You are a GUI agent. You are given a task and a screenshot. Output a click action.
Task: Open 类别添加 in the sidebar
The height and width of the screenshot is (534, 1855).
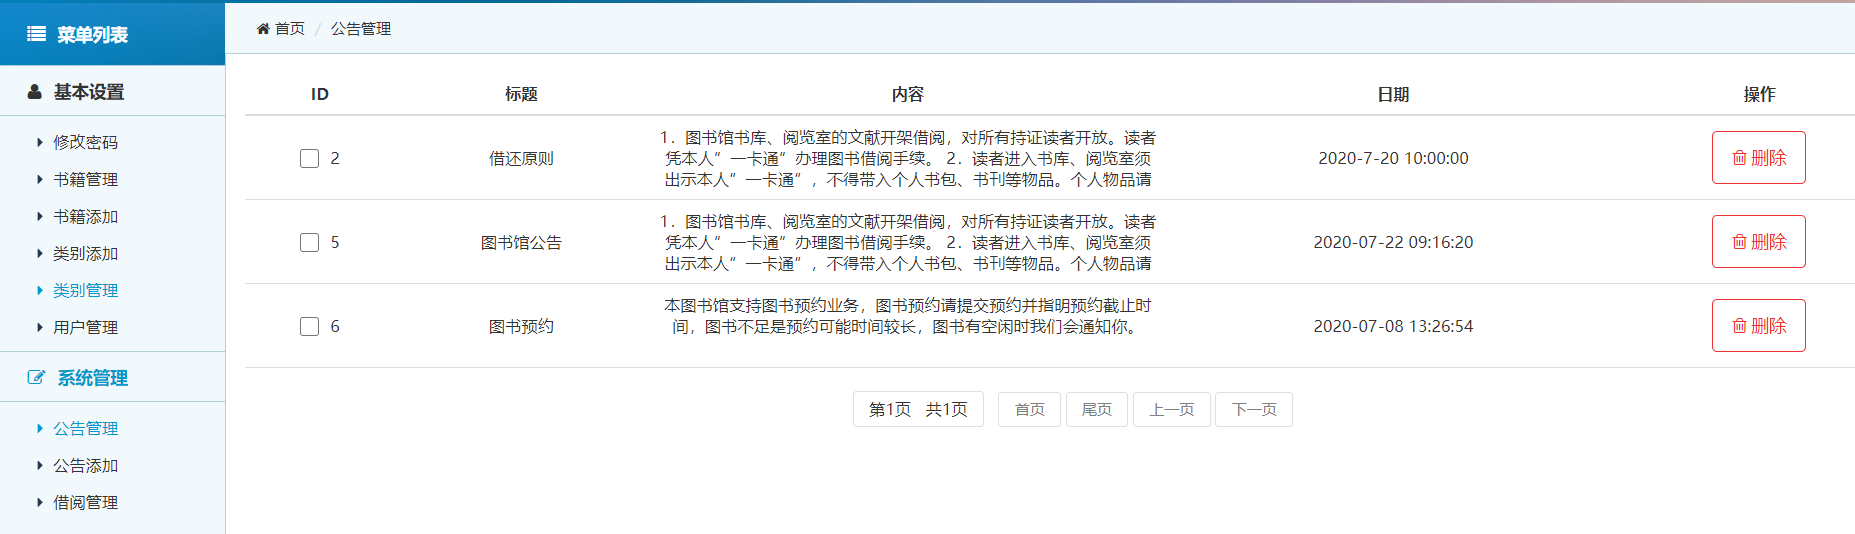tap(85, 253)
